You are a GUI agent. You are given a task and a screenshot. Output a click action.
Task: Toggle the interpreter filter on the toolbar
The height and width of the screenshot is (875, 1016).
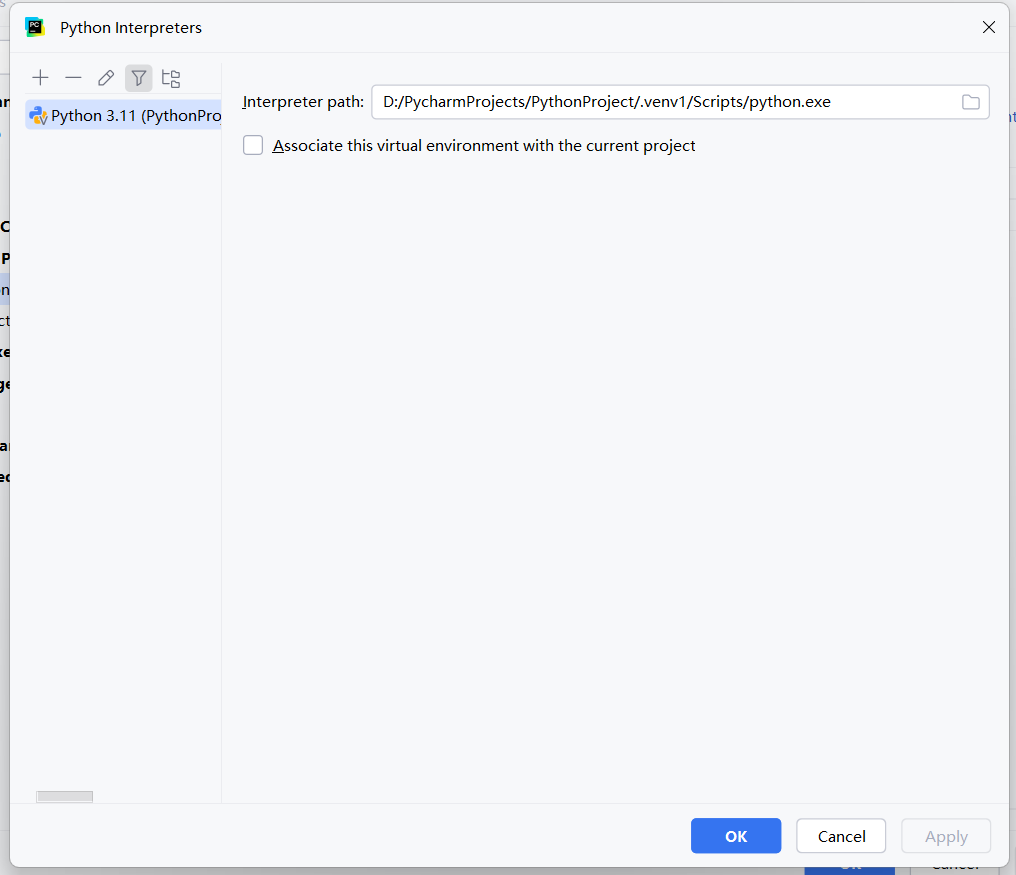click(138, 77)
